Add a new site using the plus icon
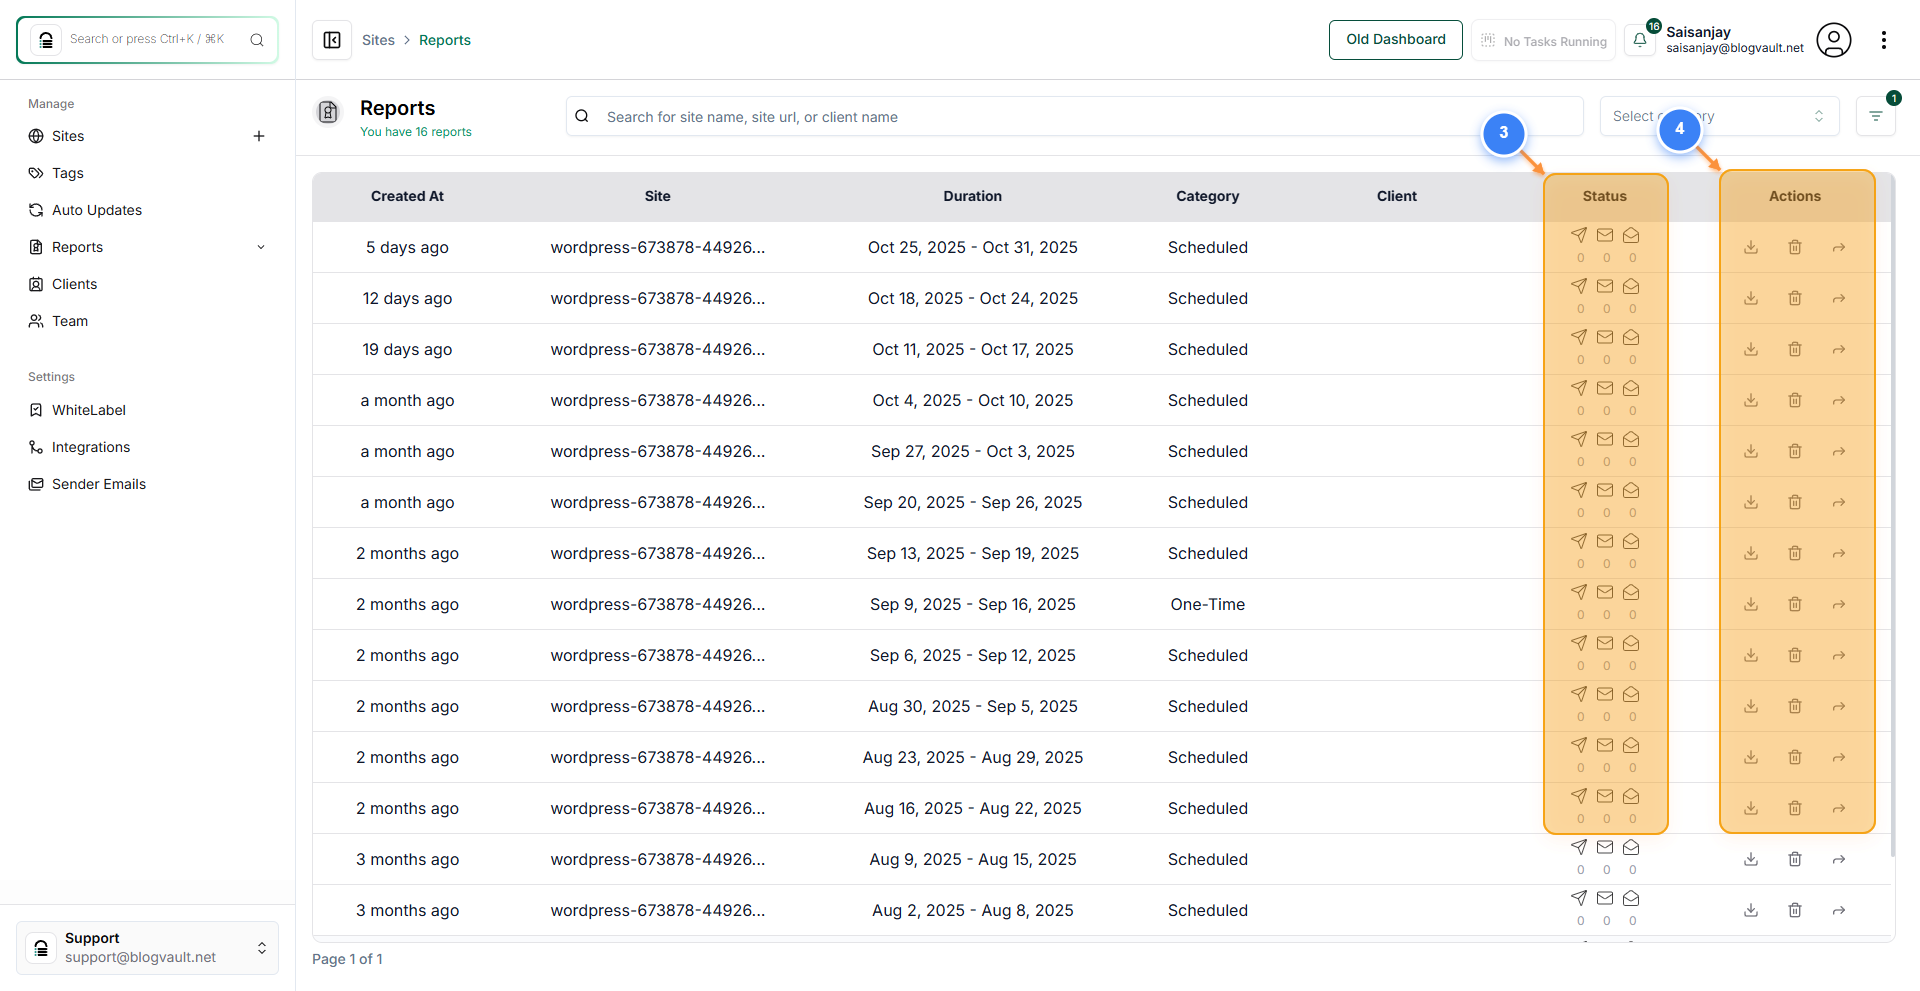This screenshot has width=1920, height=991. click(x=259, y=136)
